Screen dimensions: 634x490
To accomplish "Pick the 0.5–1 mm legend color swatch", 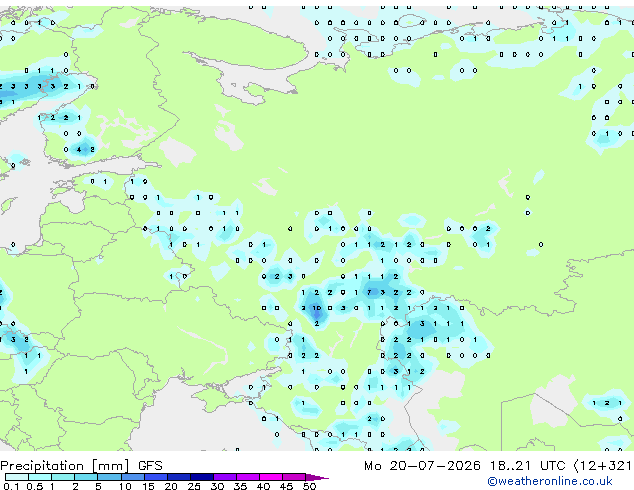I will point(40,477).
